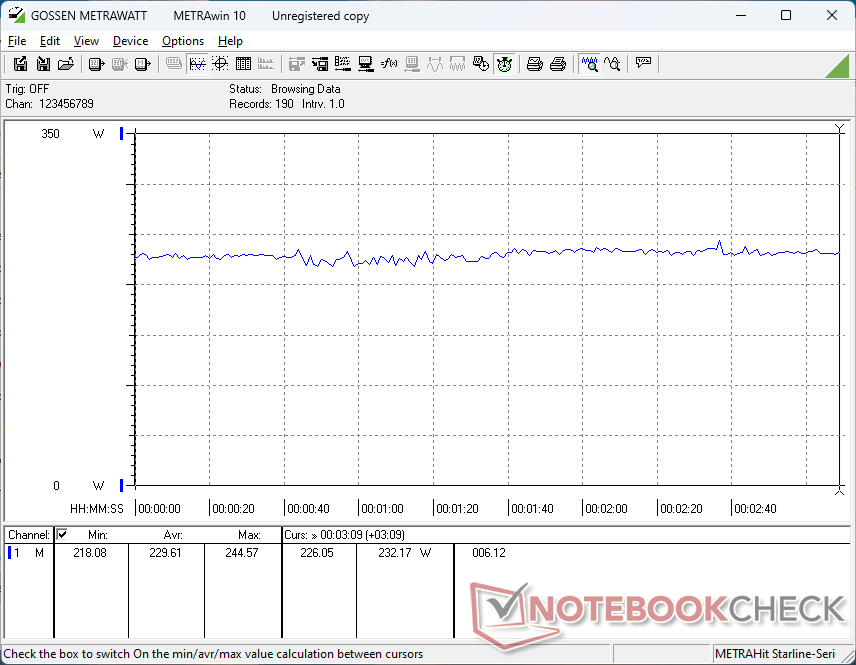Click the METRAHit Starline-Seri status bar entry
The width and height of the screenshot is (856, 665).
(774, 654)
